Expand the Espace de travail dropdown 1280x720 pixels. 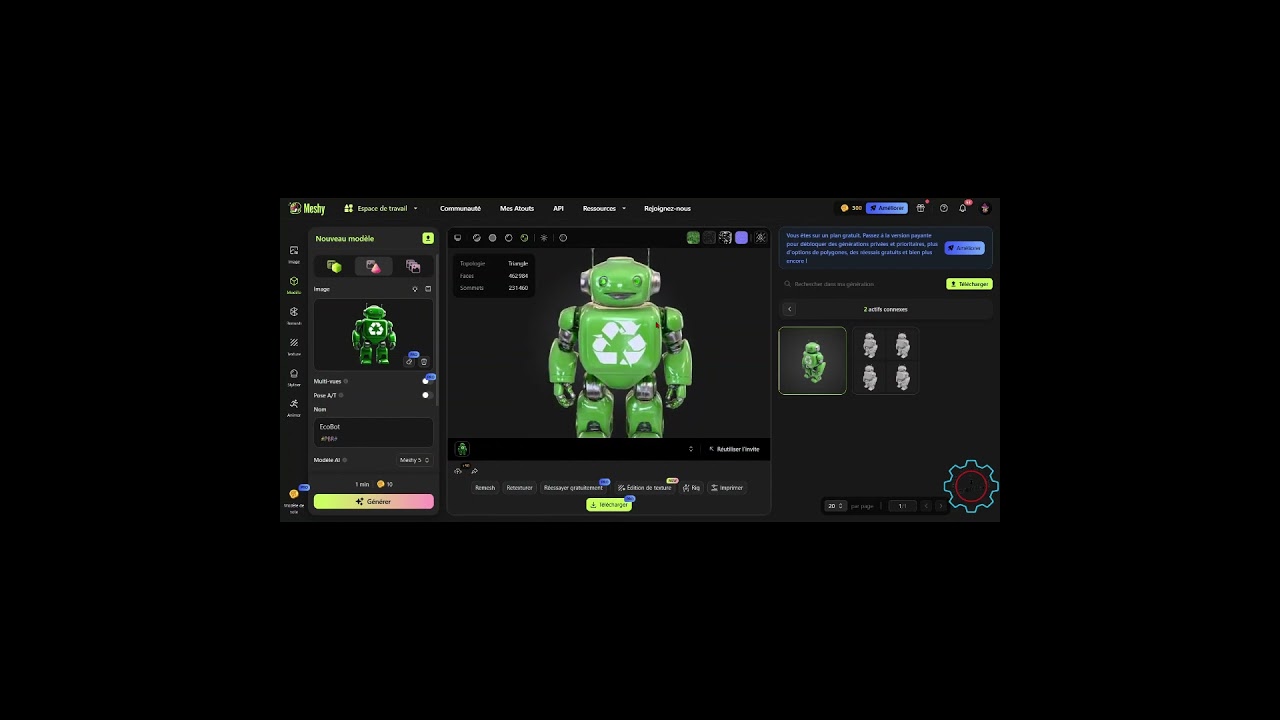pyautogui.click(x=381, y=208)
